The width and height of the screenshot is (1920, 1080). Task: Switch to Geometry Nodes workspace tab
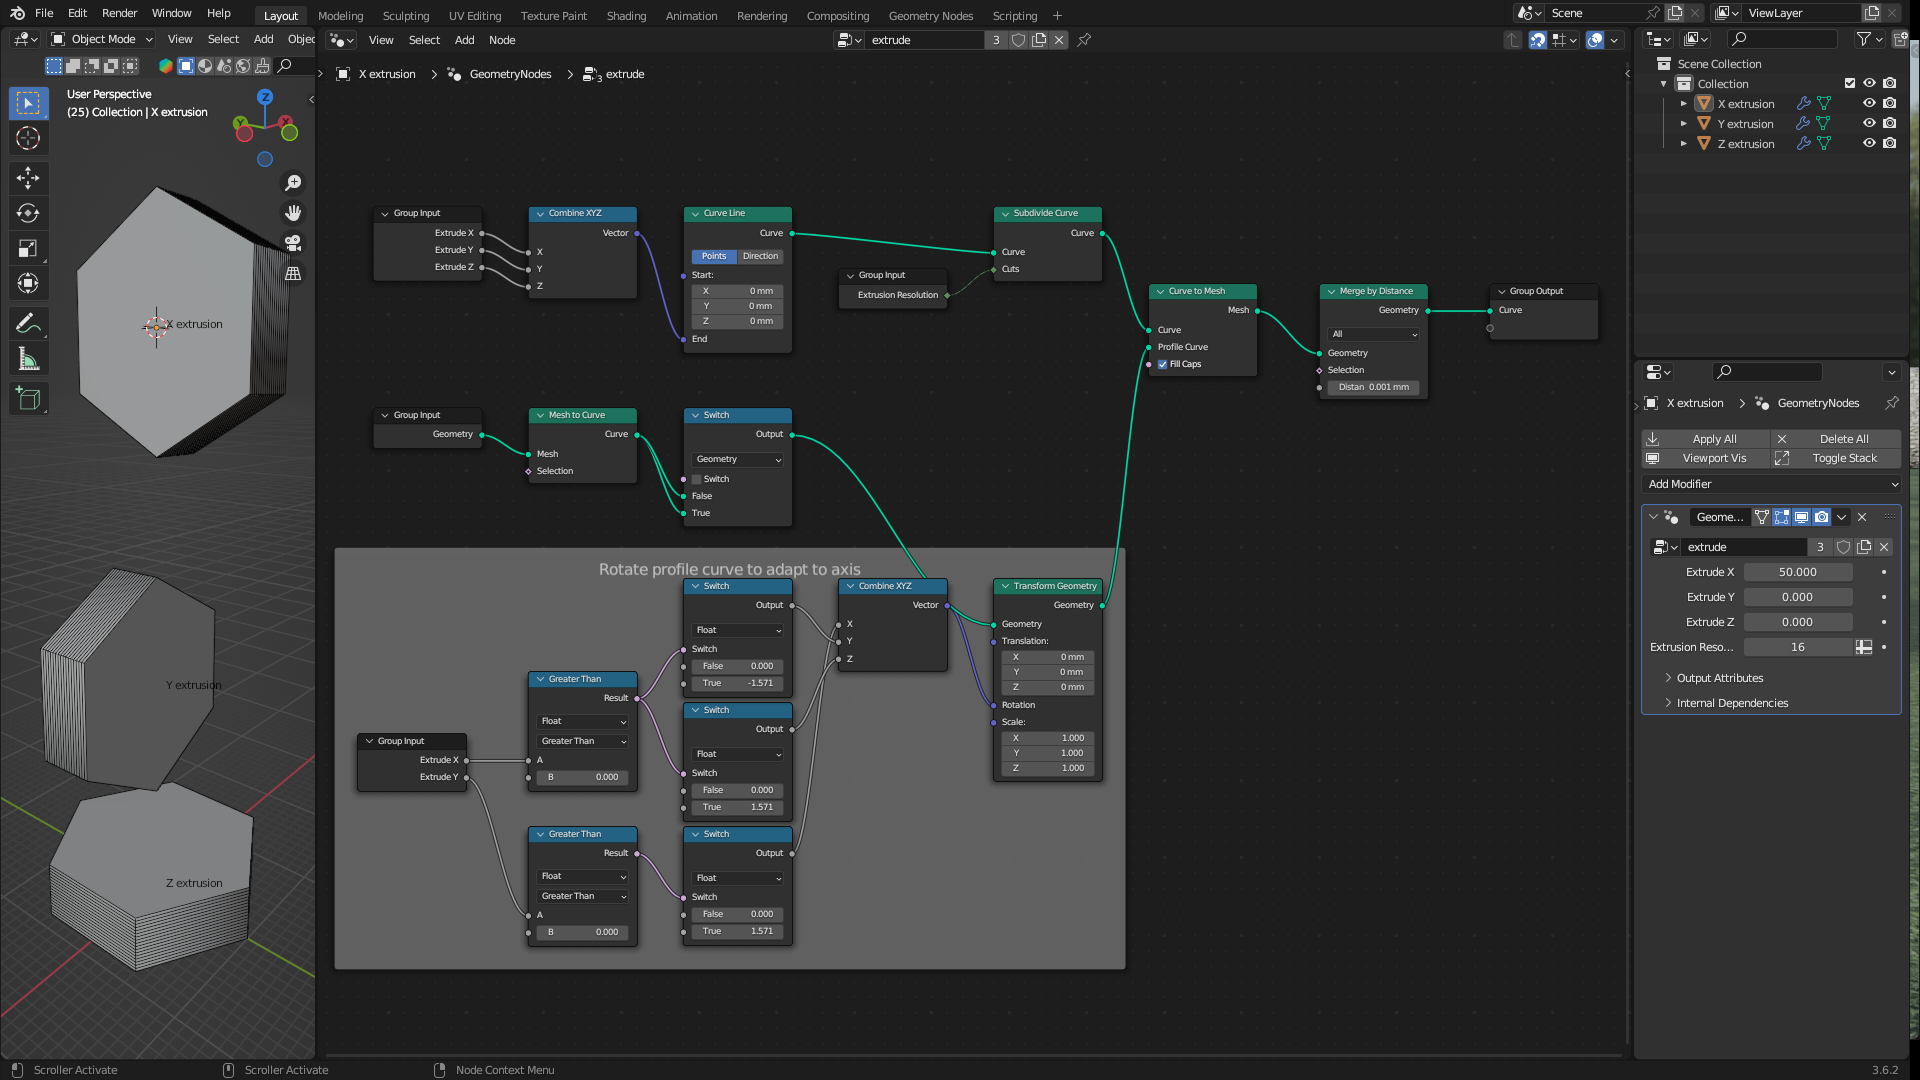click(931, 16)
